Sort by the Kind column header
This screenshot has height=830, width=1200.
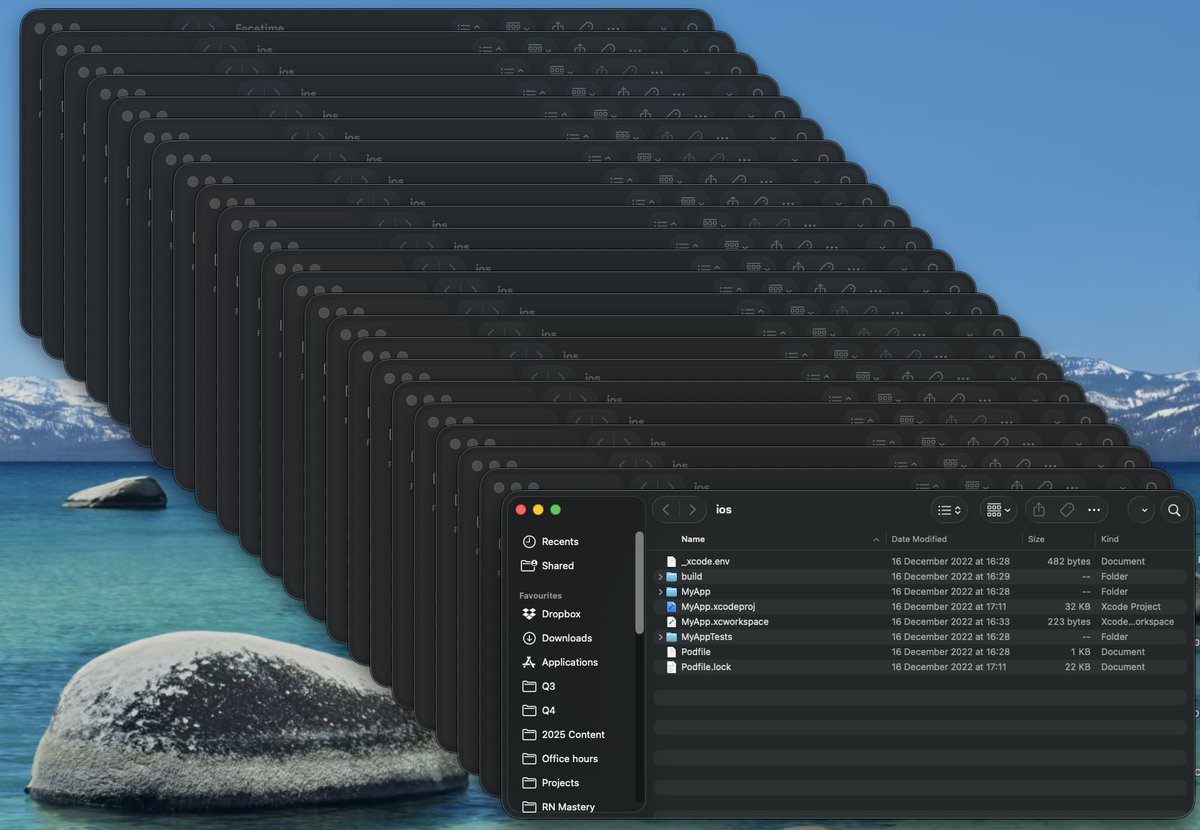pos(1109,539)
